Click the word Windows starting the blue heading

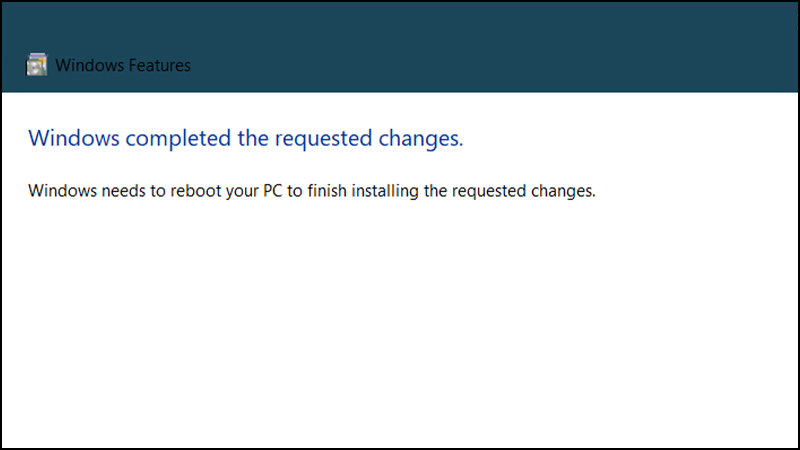(x=74, y=138)
